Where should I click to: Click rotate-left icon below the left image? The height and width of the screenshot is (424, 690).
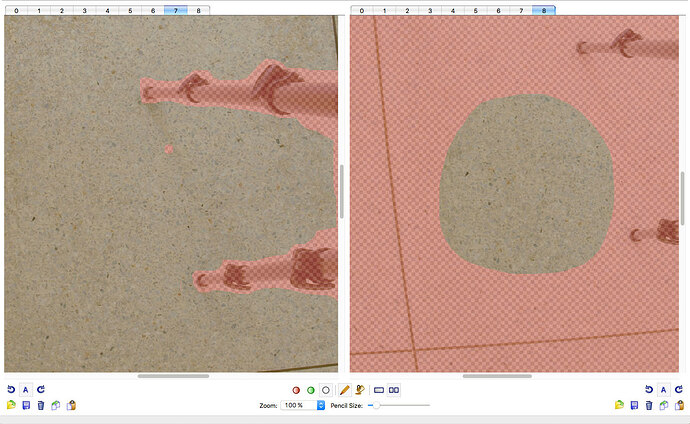[x=11, y=389]
